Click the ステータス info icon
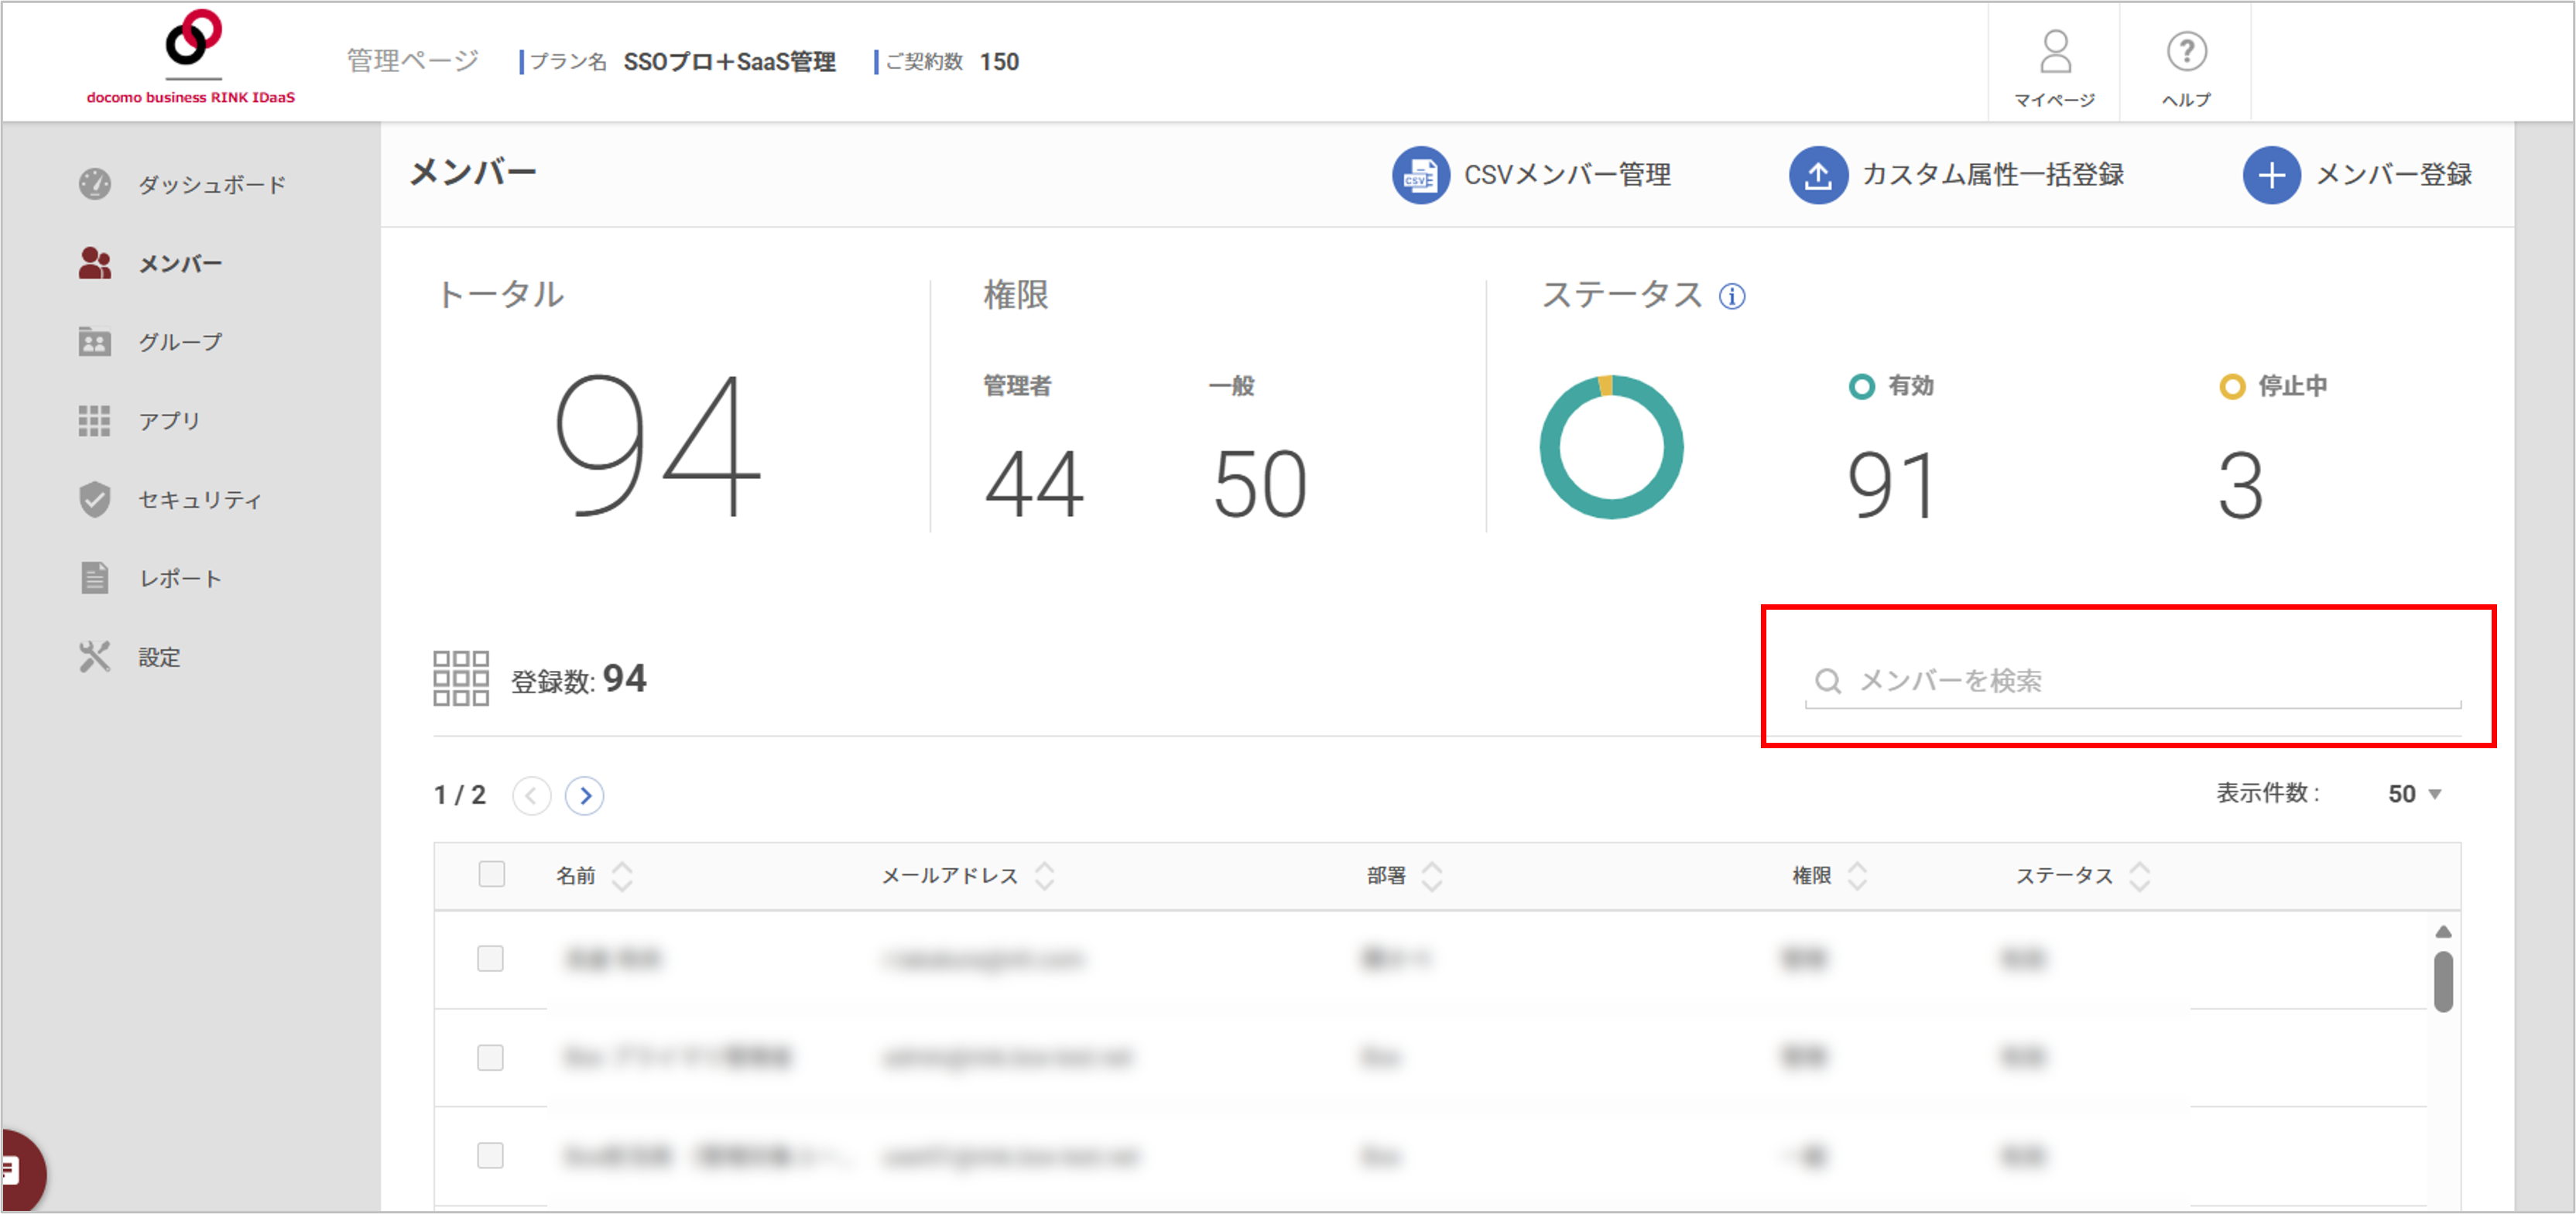Viewport: 2576px width, 1214px height. coord(1732,296)
